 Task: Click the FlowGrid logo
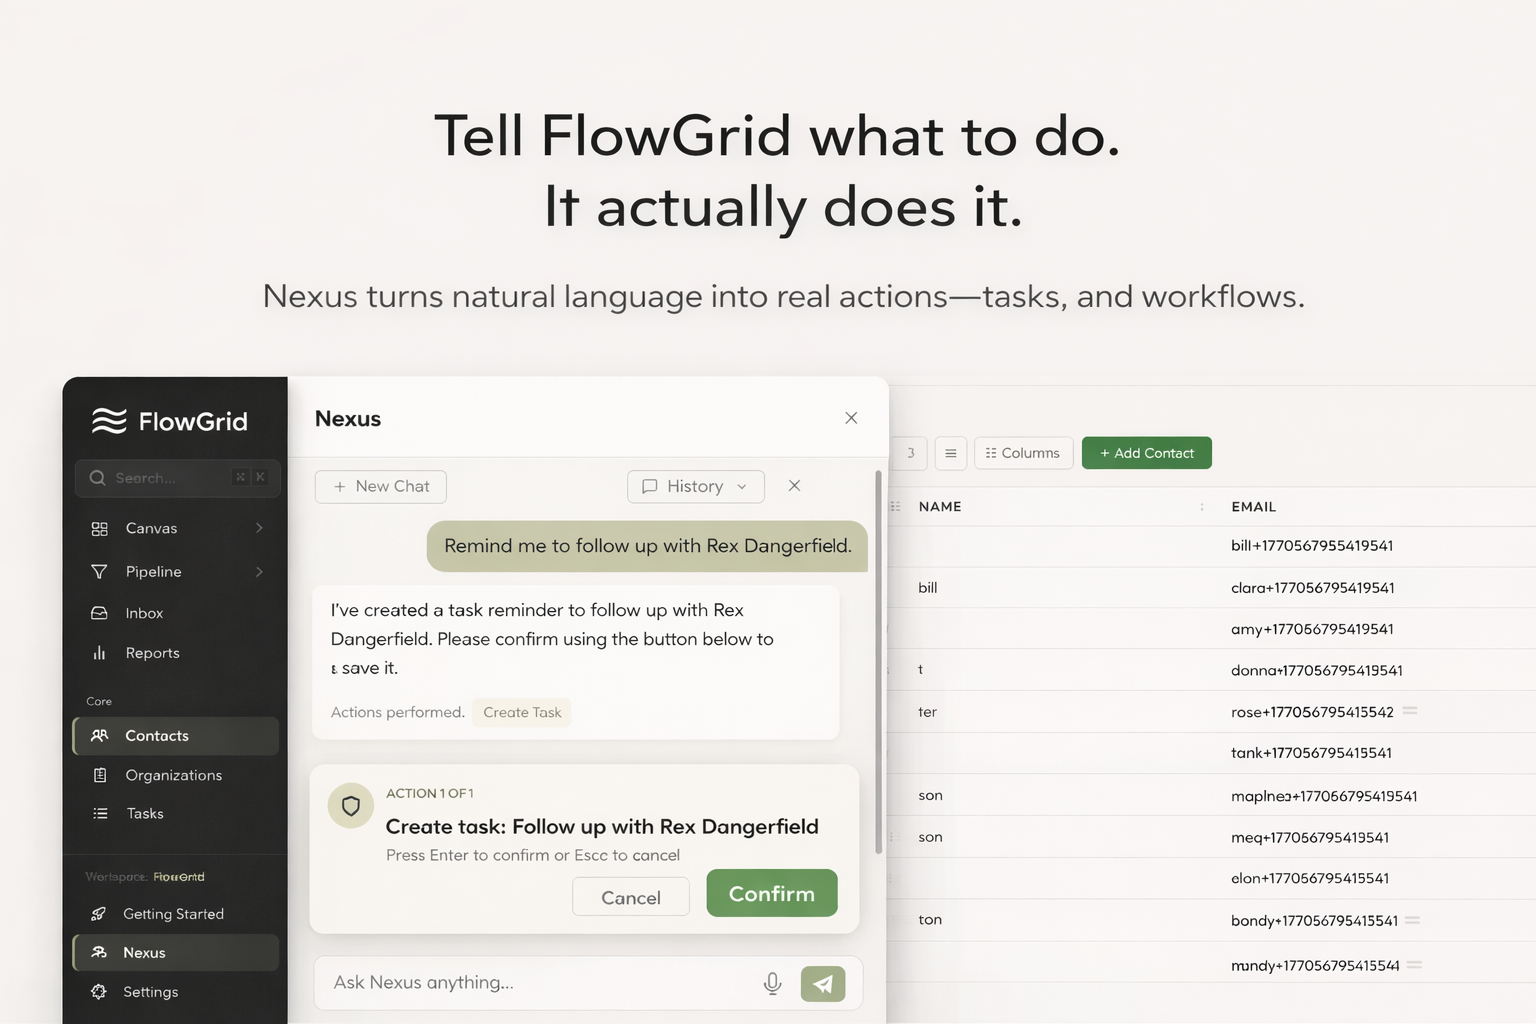168,420
